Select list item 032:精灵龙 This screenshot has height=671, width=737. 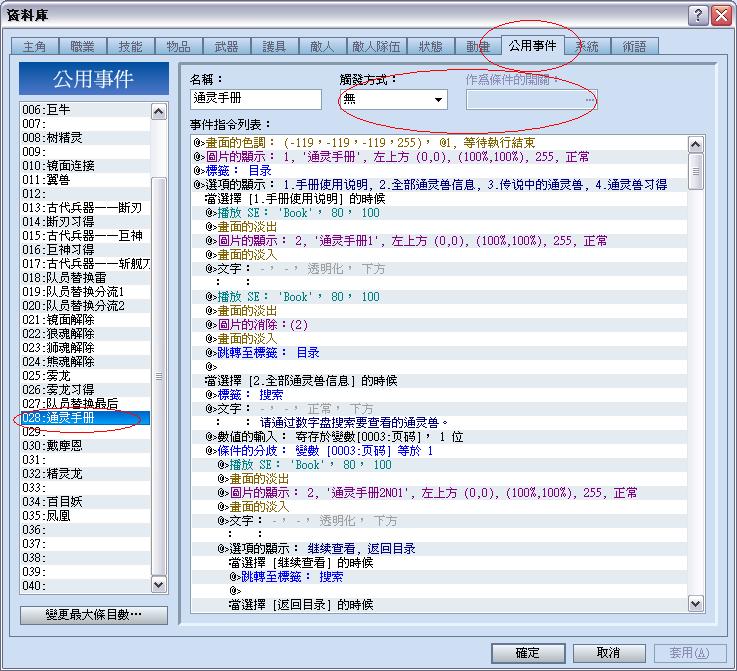click(85, 474)
